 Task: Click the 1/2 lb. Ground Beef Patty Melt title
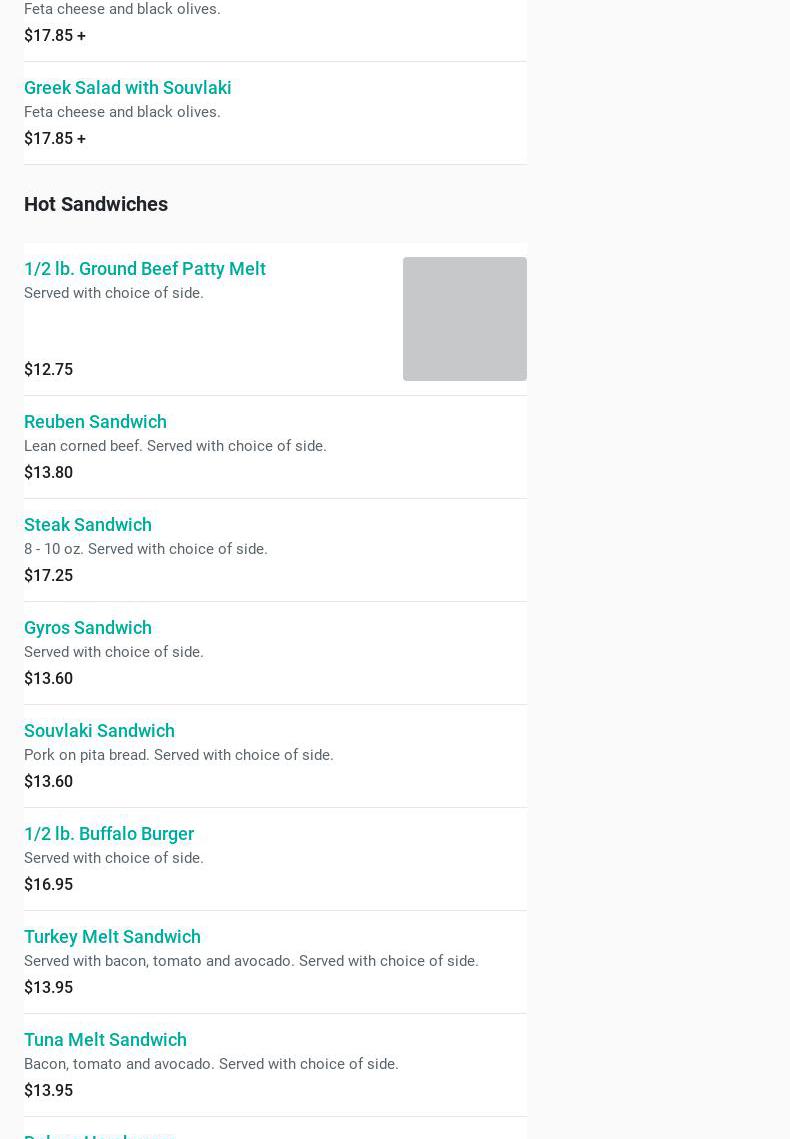[x=144, y=269]
